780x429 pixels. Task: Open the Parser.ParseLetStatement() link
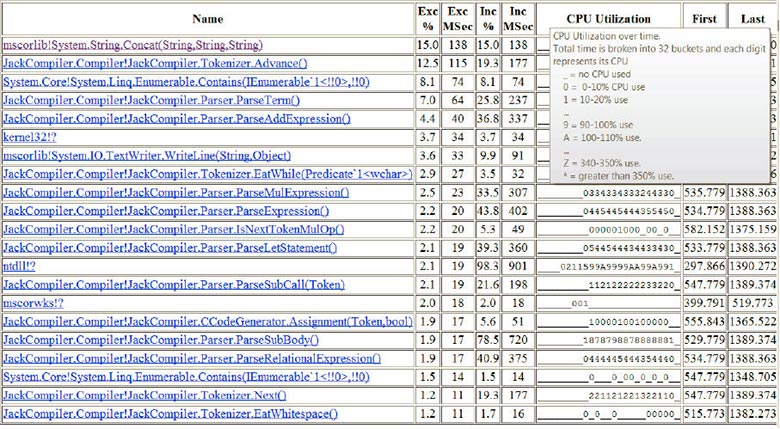(x=170, y=247)
